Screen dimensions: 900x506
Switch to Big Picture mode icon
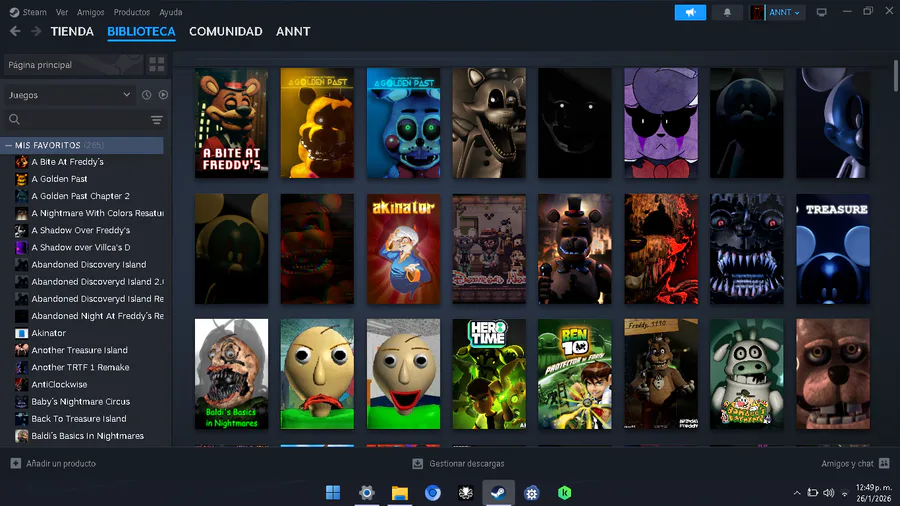(821, 13)
